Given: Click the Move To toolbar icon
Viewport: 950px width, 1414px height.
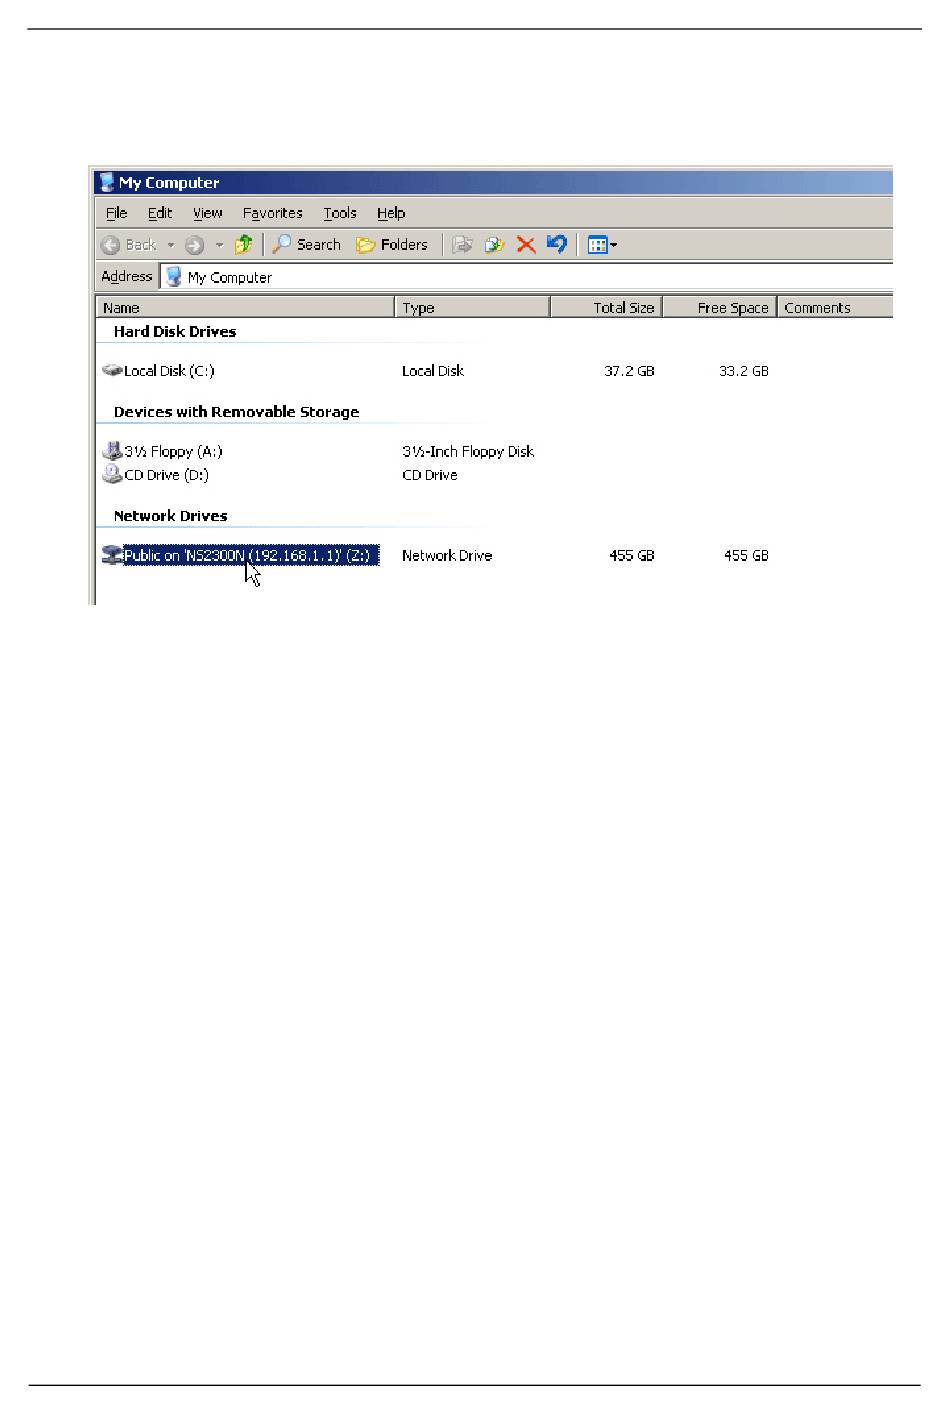Looking at the screenshot, I should pyautogui.click(x=461, y=244).
